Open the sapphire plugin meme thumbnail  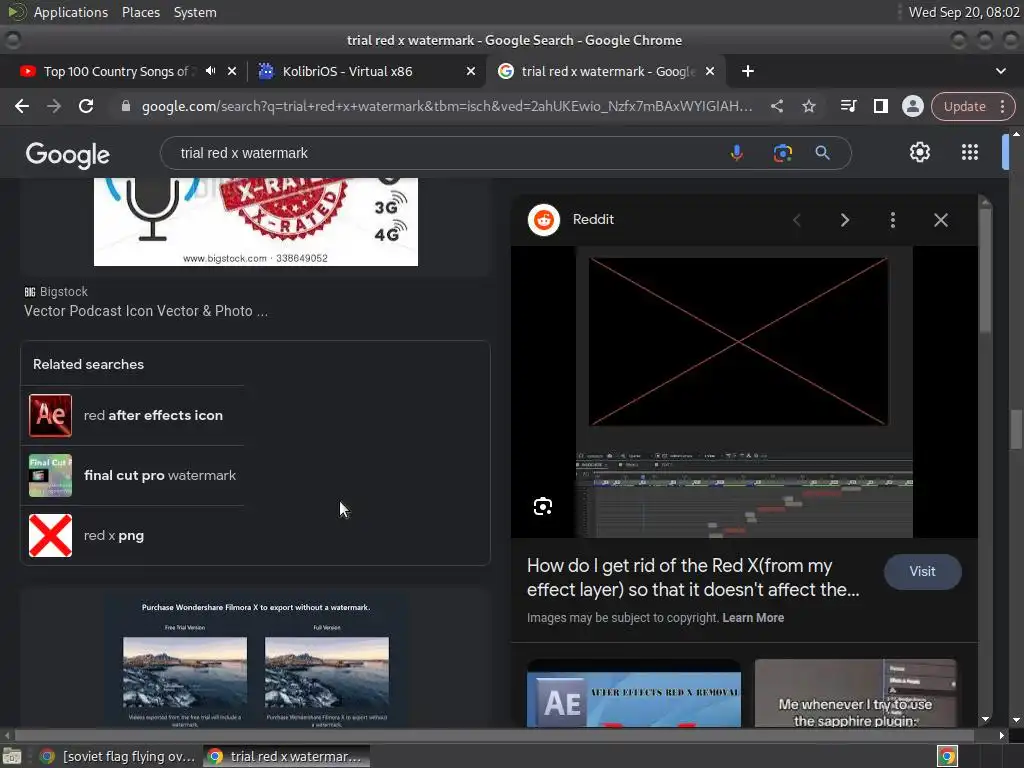point(856,693)
